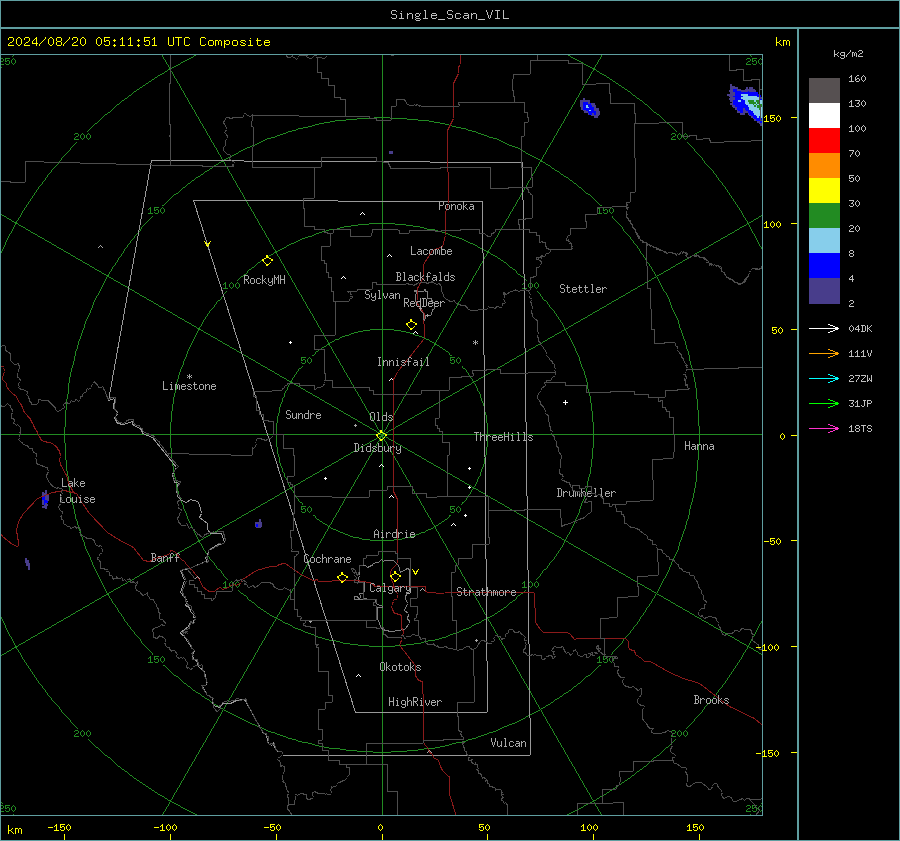Screen dimensions: 900x841
Task: Click the Okotoks town label
Action: (x=400, y=667)
